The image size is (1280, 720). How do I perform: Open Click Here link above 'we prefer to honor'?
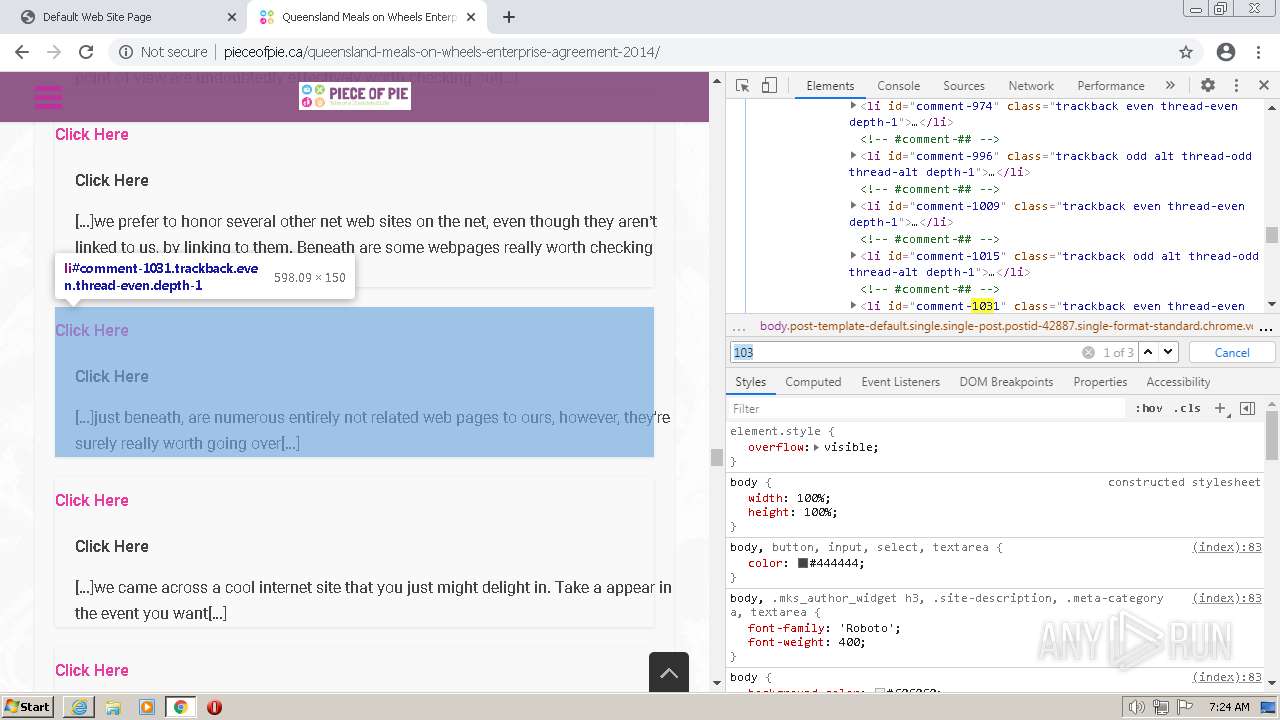[91, 134]
